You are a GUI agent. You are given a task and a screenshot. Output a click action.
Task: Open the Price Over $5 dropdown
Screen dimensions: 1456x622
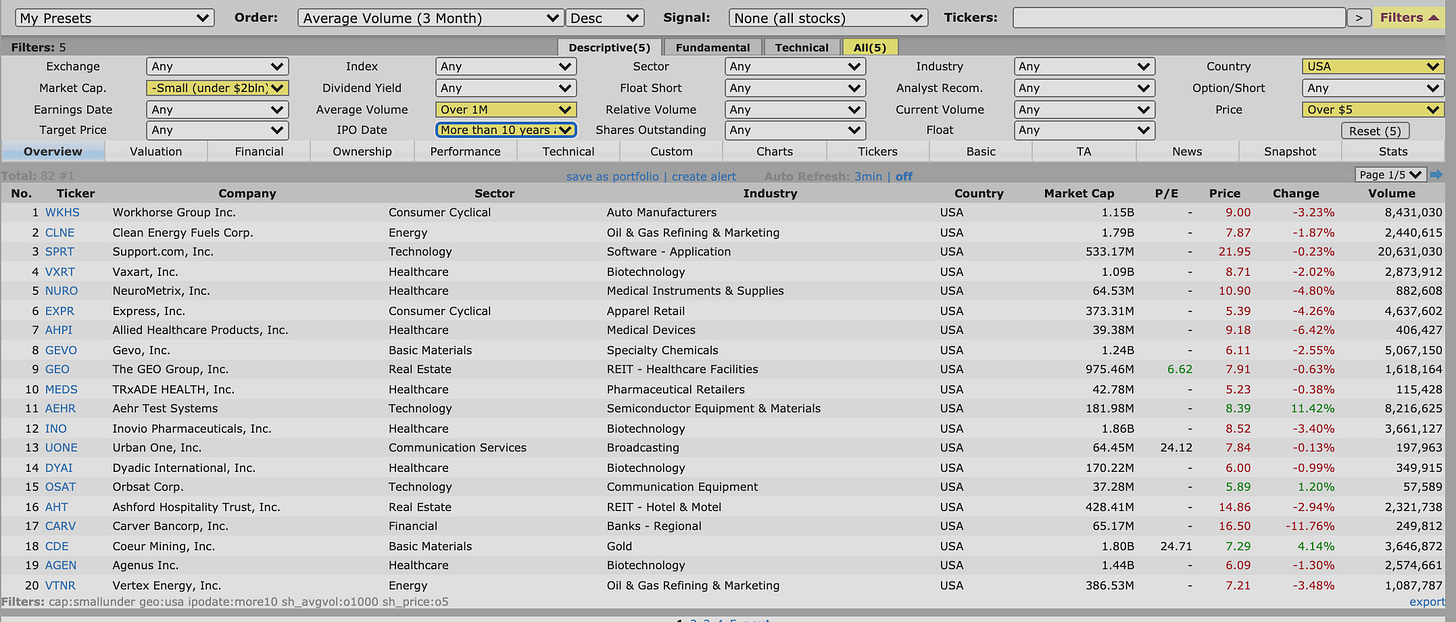pyautogui.click(x=1373, y=110)
